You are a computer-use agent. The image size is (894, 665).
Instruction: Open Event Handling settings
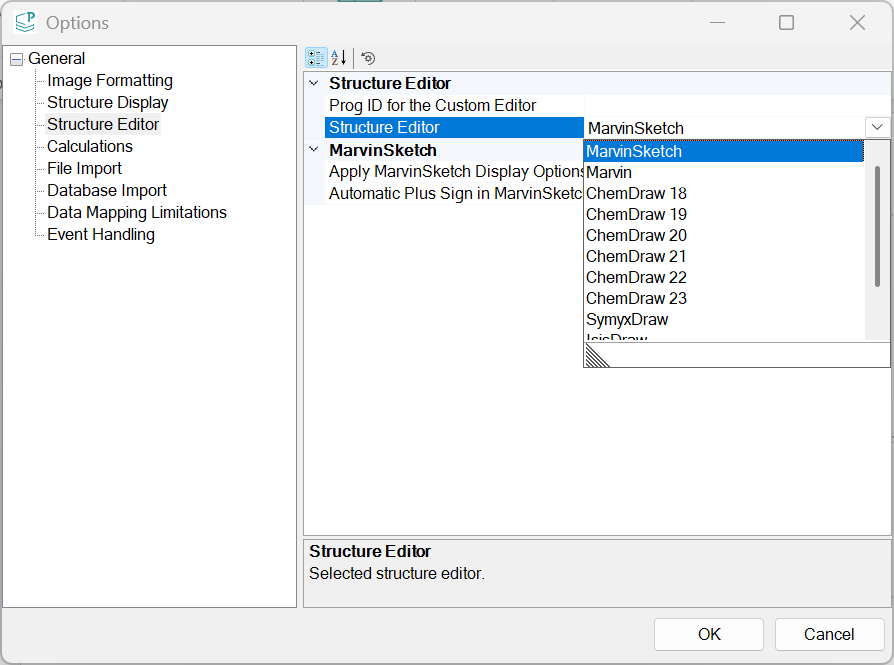click(101, 235)
